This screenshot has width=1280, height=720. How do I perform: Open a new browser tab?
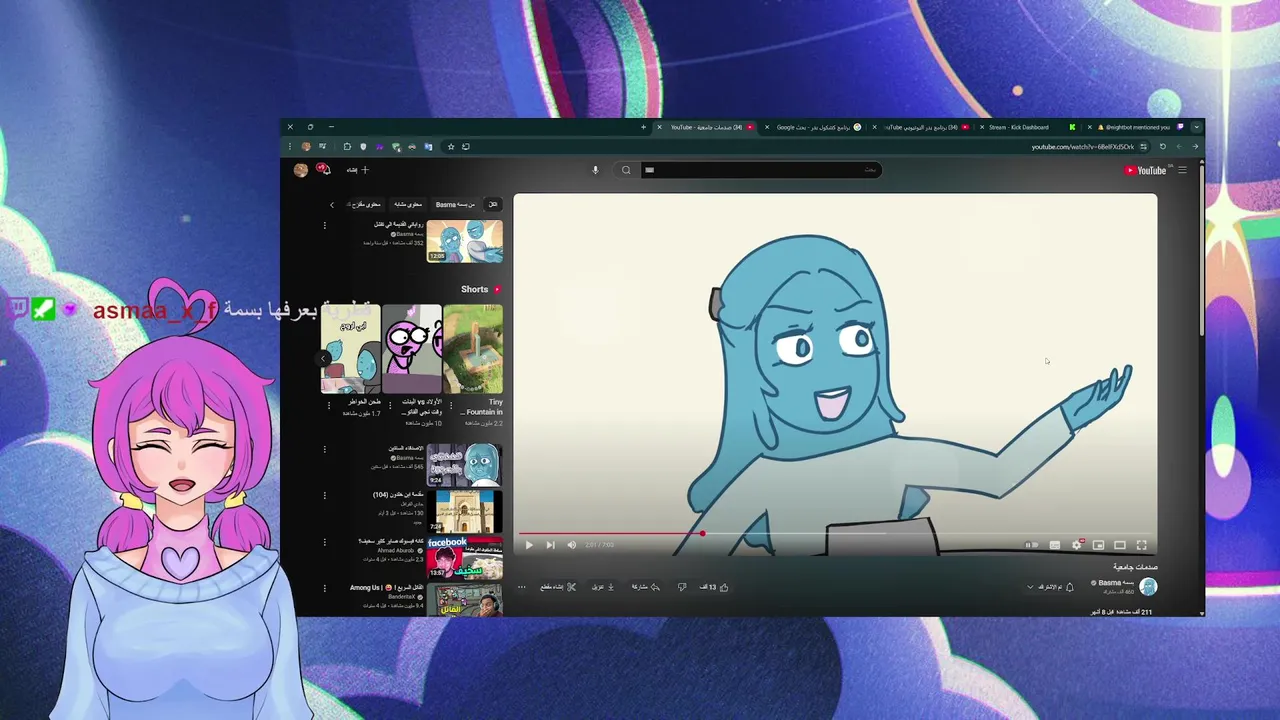(643, 127)
